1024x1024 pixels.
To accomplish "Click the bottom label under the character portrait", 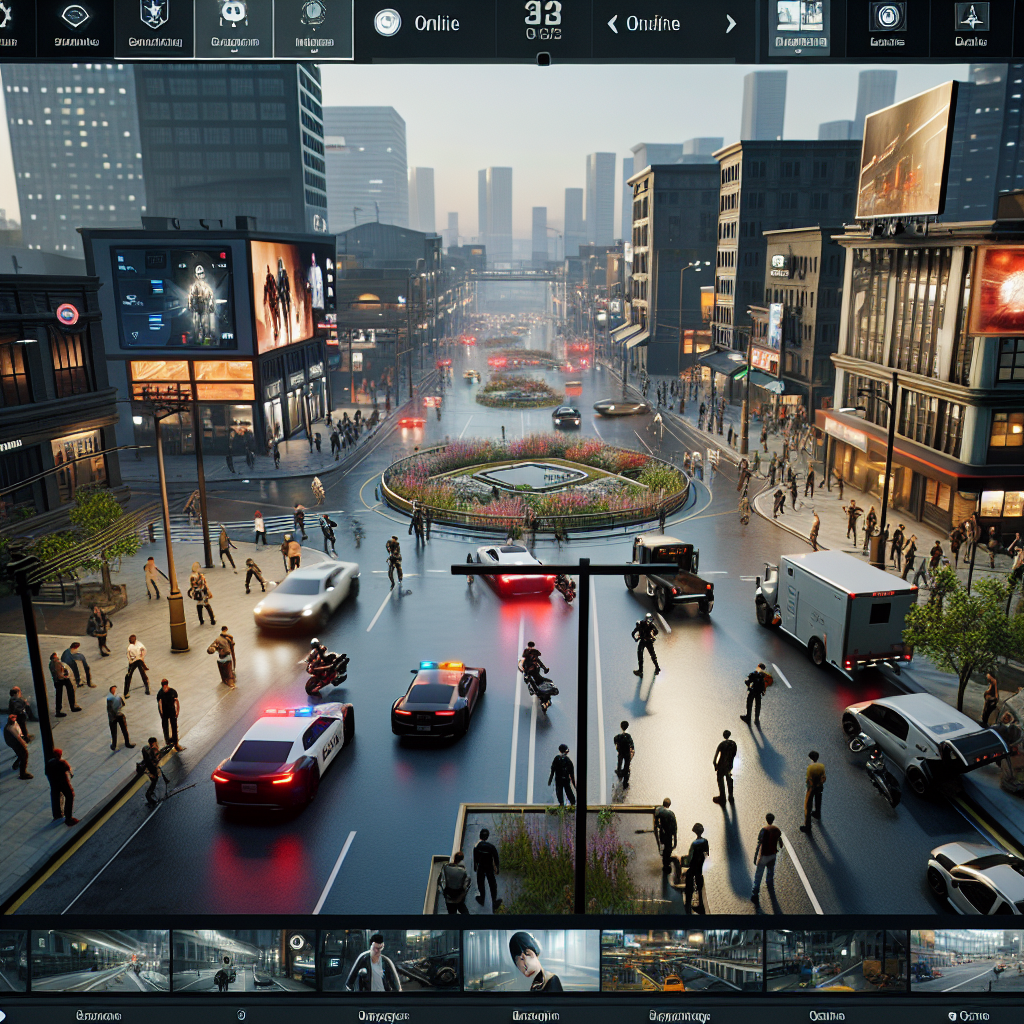I will (x=535, y=1015).
